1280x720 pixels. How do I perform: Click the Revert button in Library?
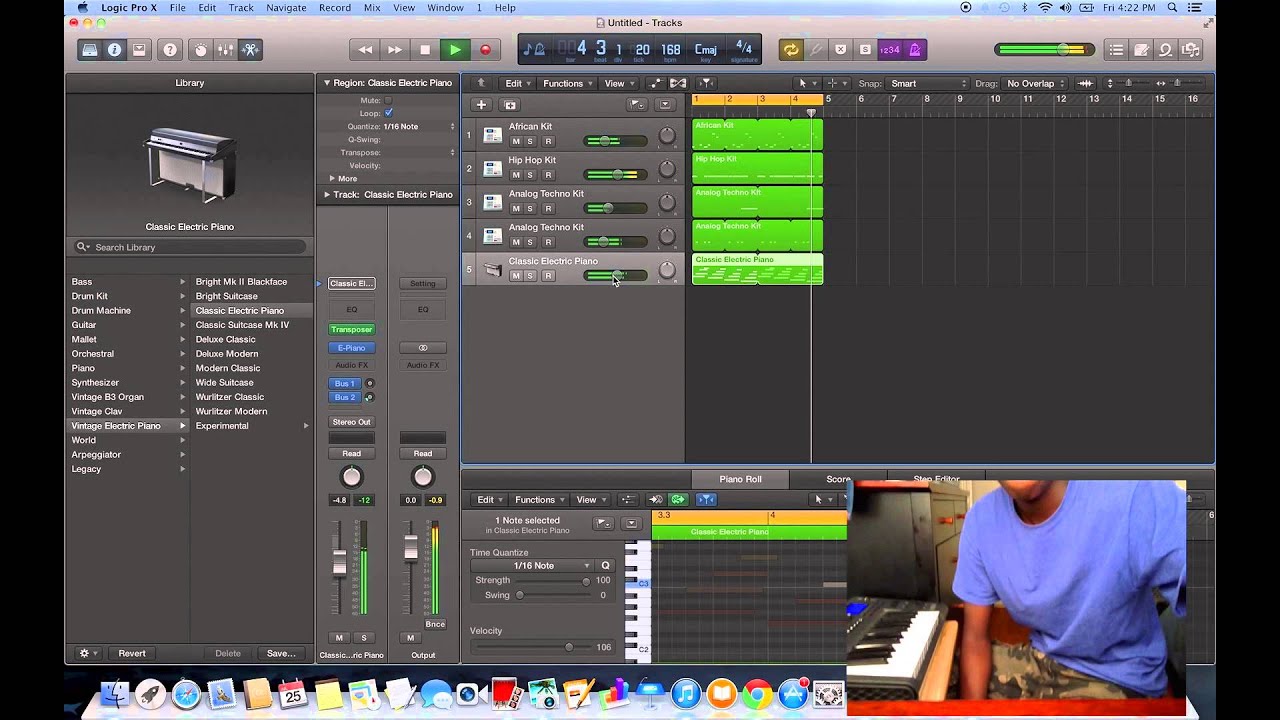pos(132,654)
